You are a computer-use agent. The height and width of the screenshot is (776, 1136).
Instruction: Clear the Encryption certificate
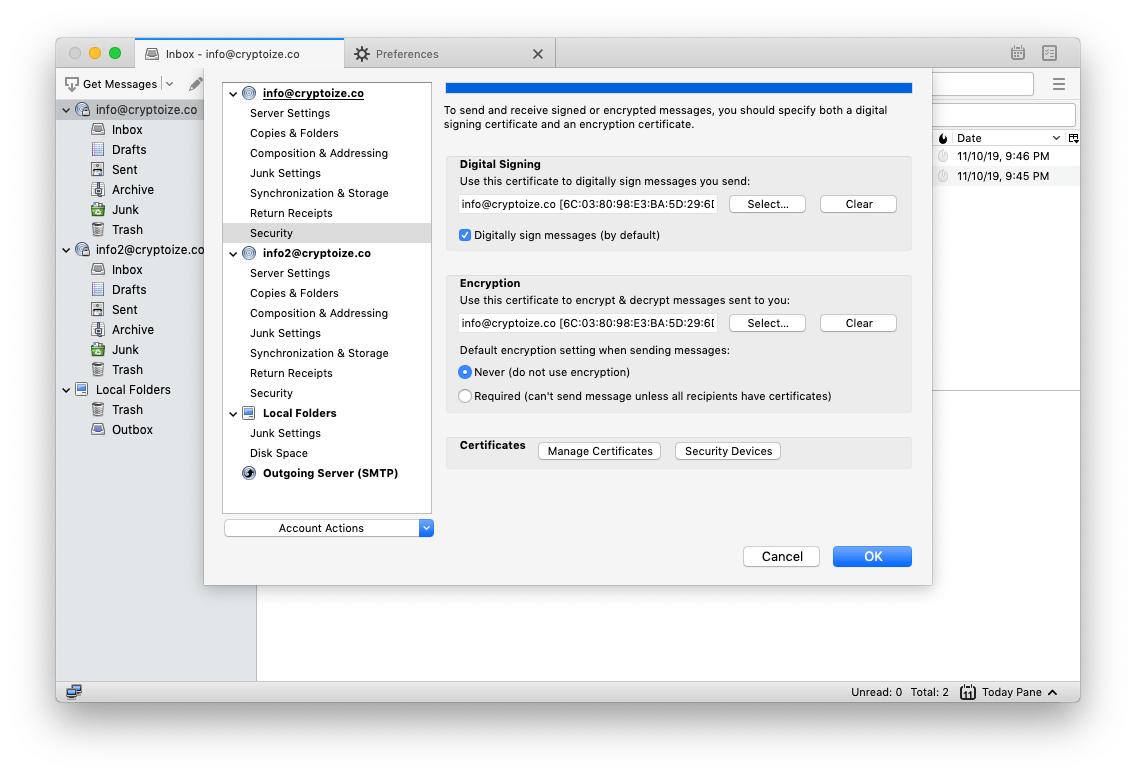(x=859, y=323)
